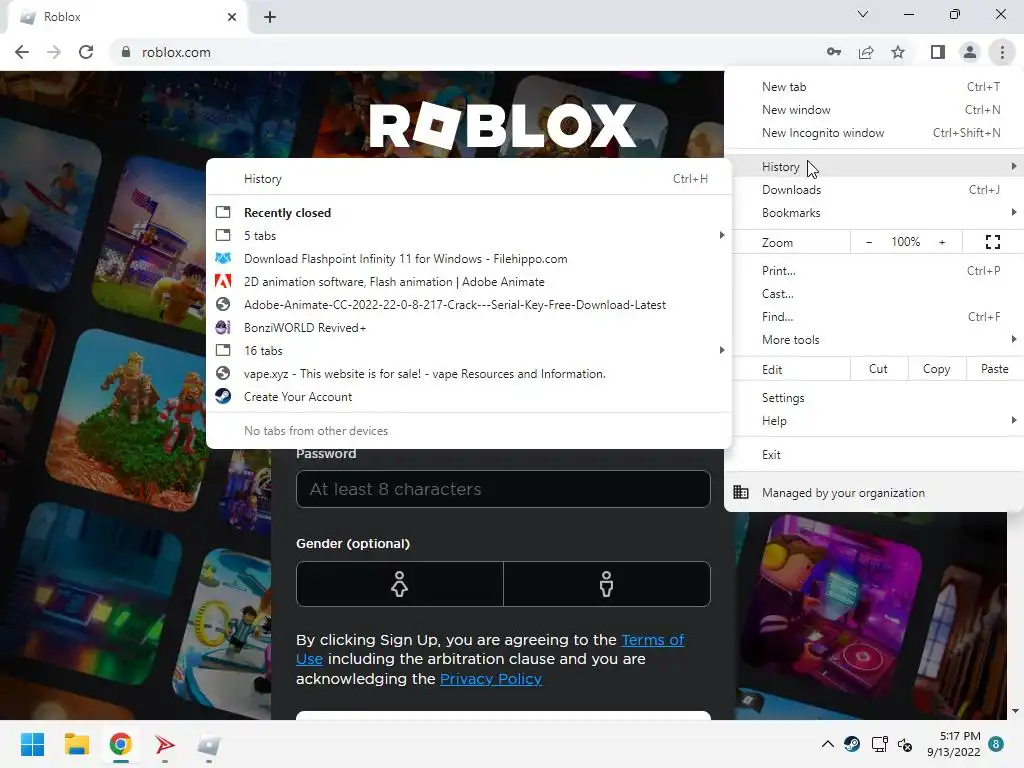This screenshot has width=1024, height=768.
Task: Select New tab from the menu
Action: tap(874, 87)
